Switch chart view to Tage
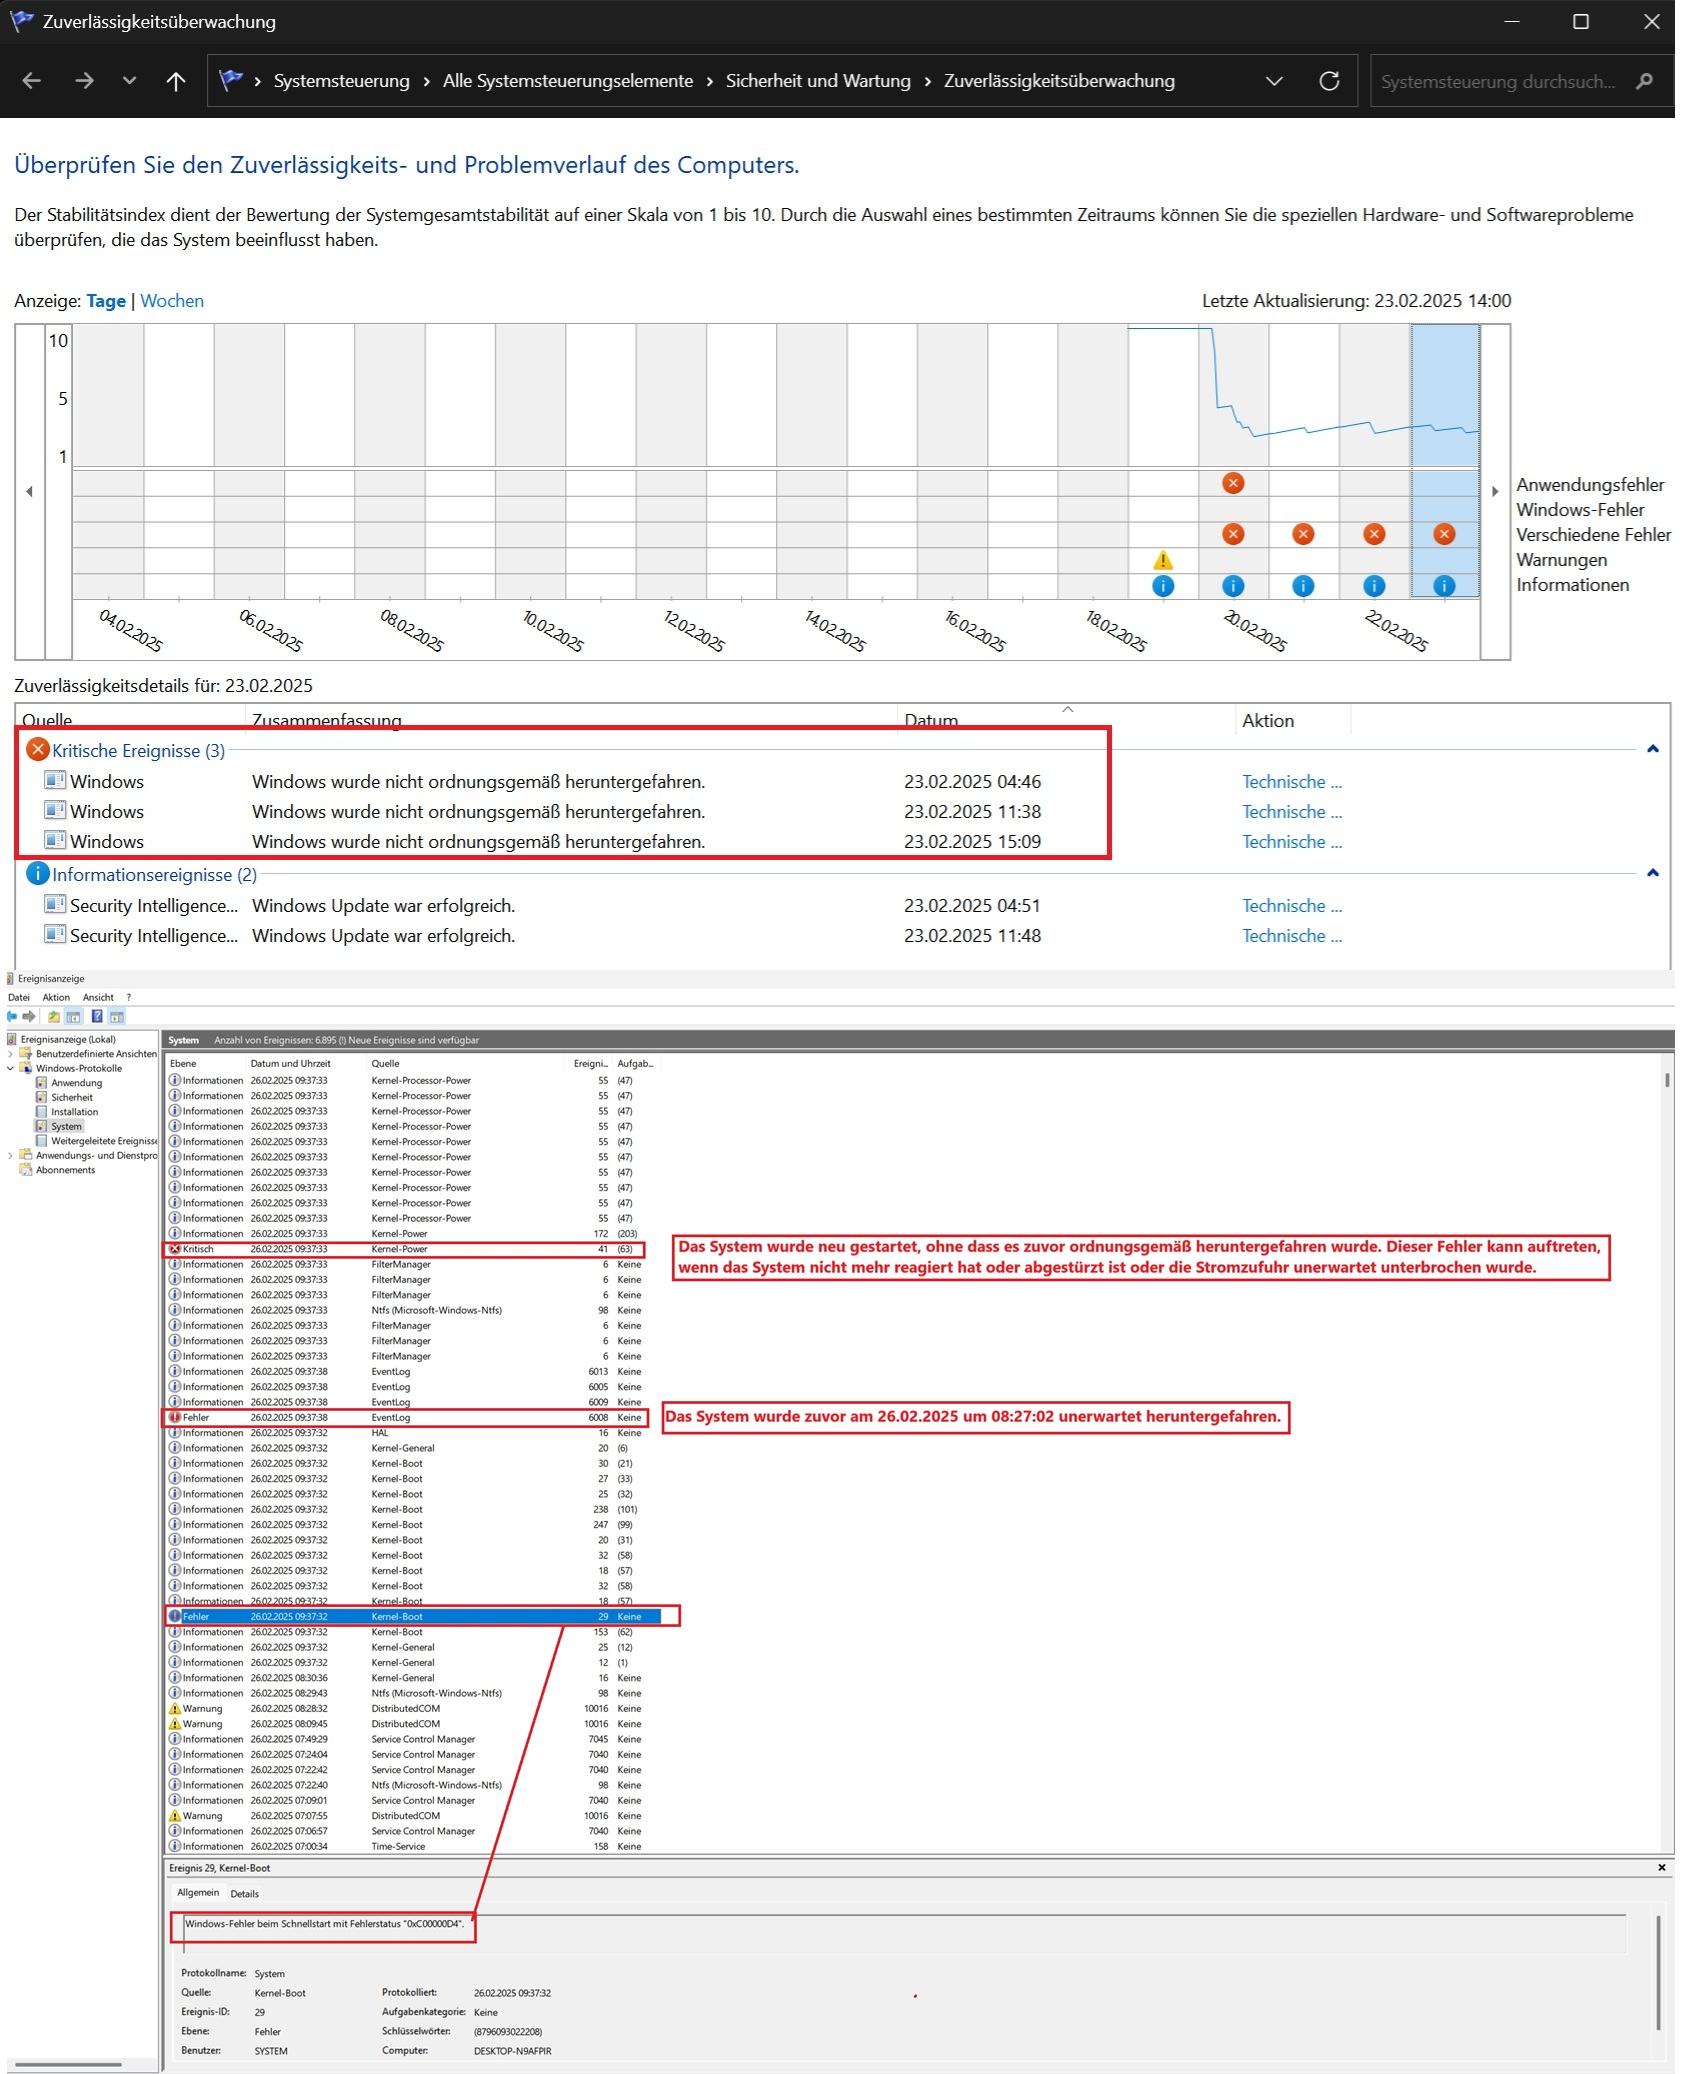The height and width of the screenshot is (2074, 1689). tap(106, 301)
